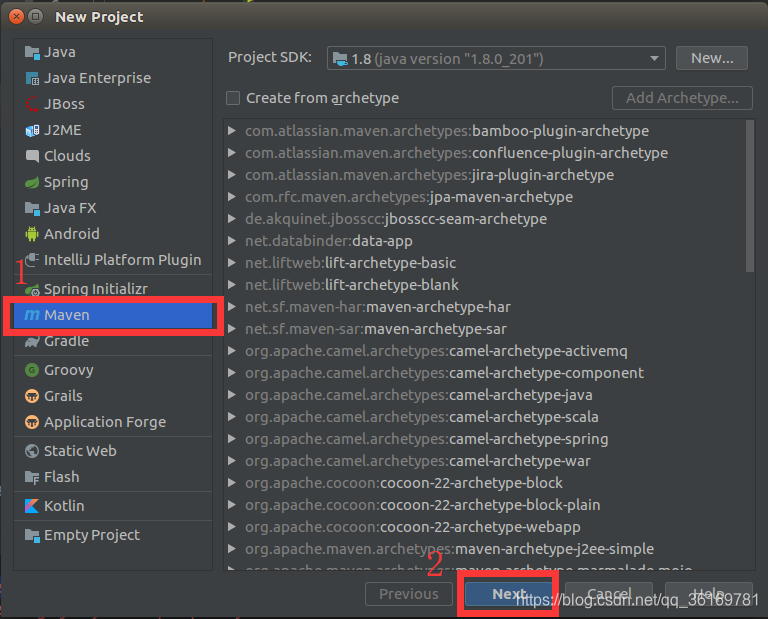Click the Cancel button
Viewport: 768px width, 619px height.
click(609, 594)
